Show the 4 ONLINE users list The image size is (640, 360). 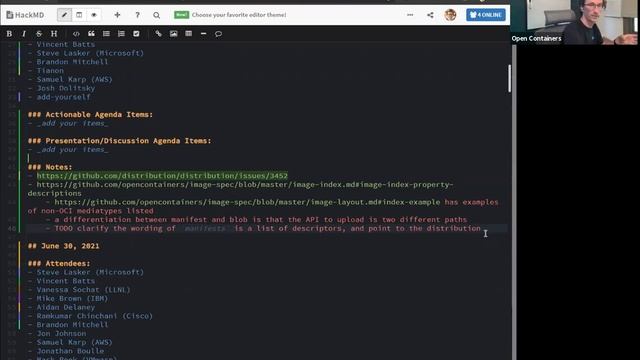tap(486, 15)
